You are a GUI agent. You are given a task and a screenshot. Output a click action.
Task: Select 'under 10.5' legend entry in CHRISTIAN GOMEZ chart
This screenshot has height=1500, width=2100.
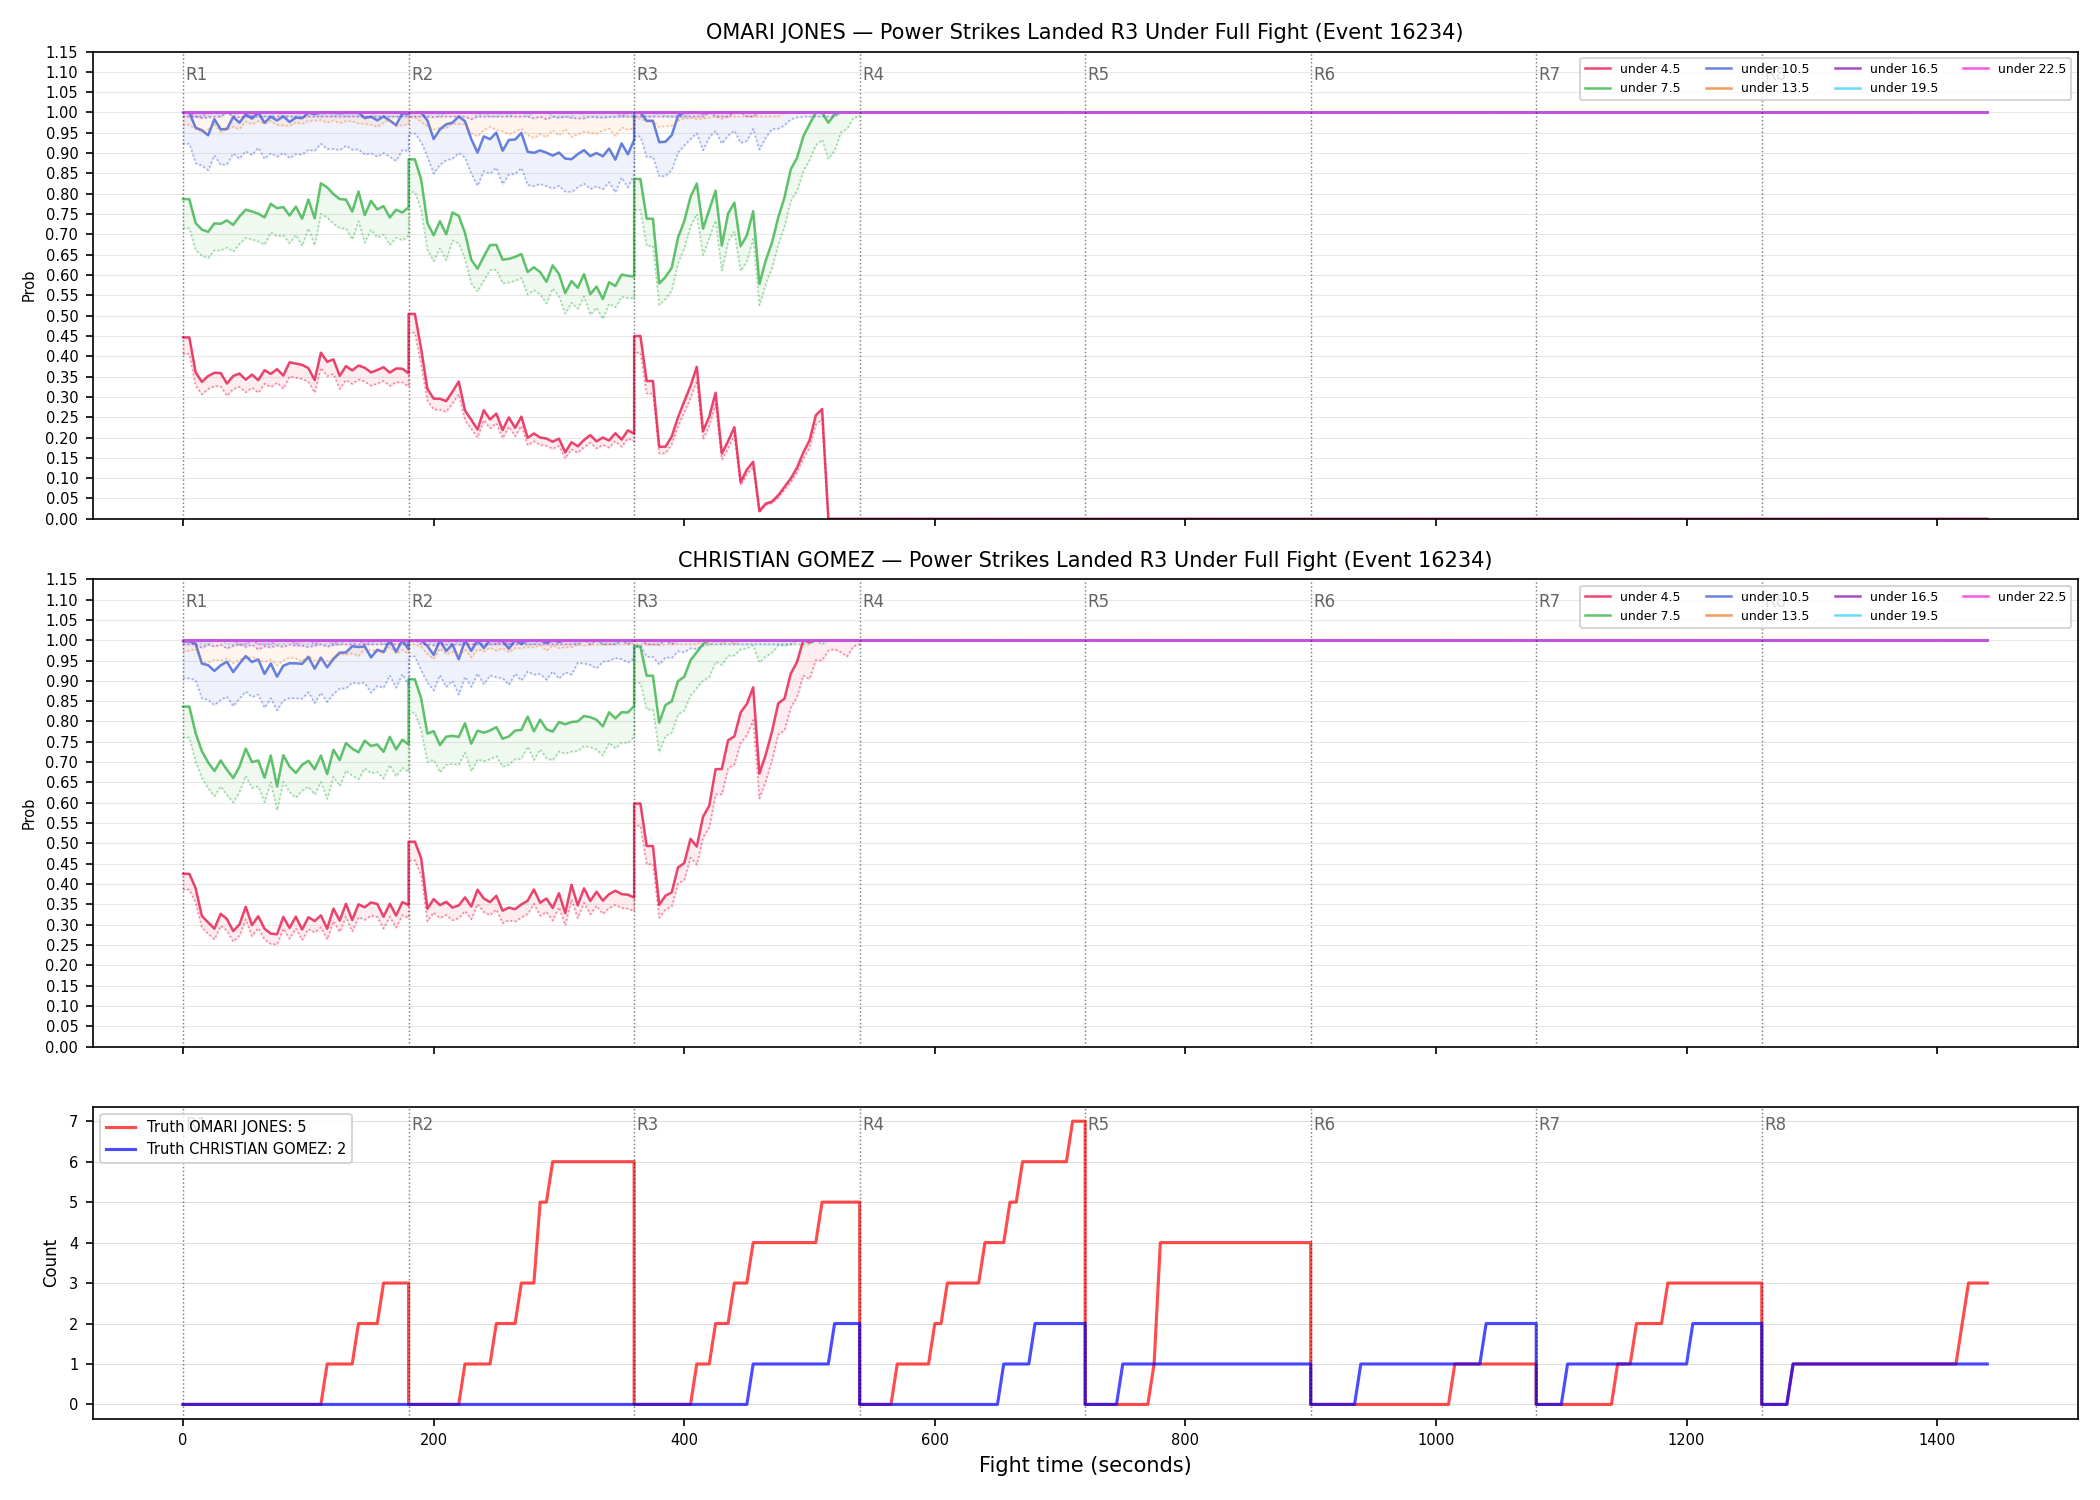1757,597
